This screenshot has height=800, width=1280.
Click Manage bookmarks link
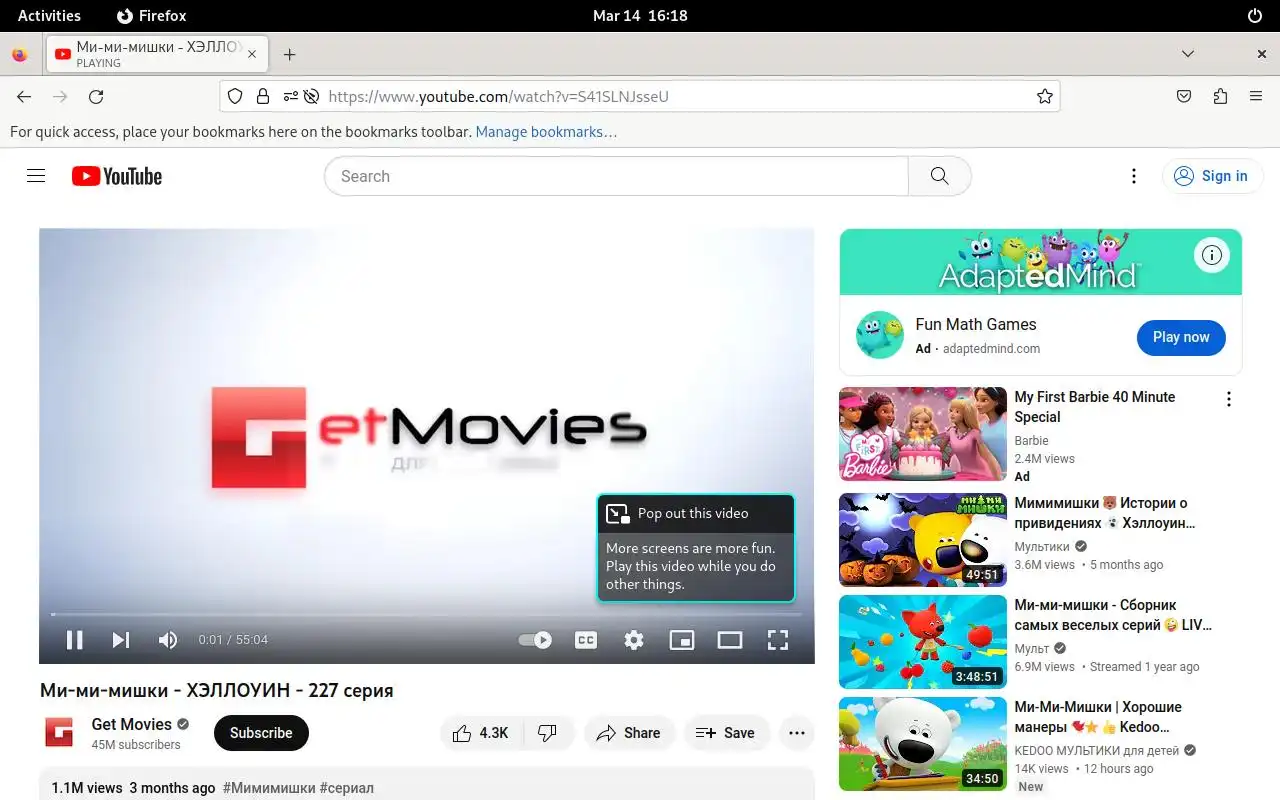tap(546, 131)
